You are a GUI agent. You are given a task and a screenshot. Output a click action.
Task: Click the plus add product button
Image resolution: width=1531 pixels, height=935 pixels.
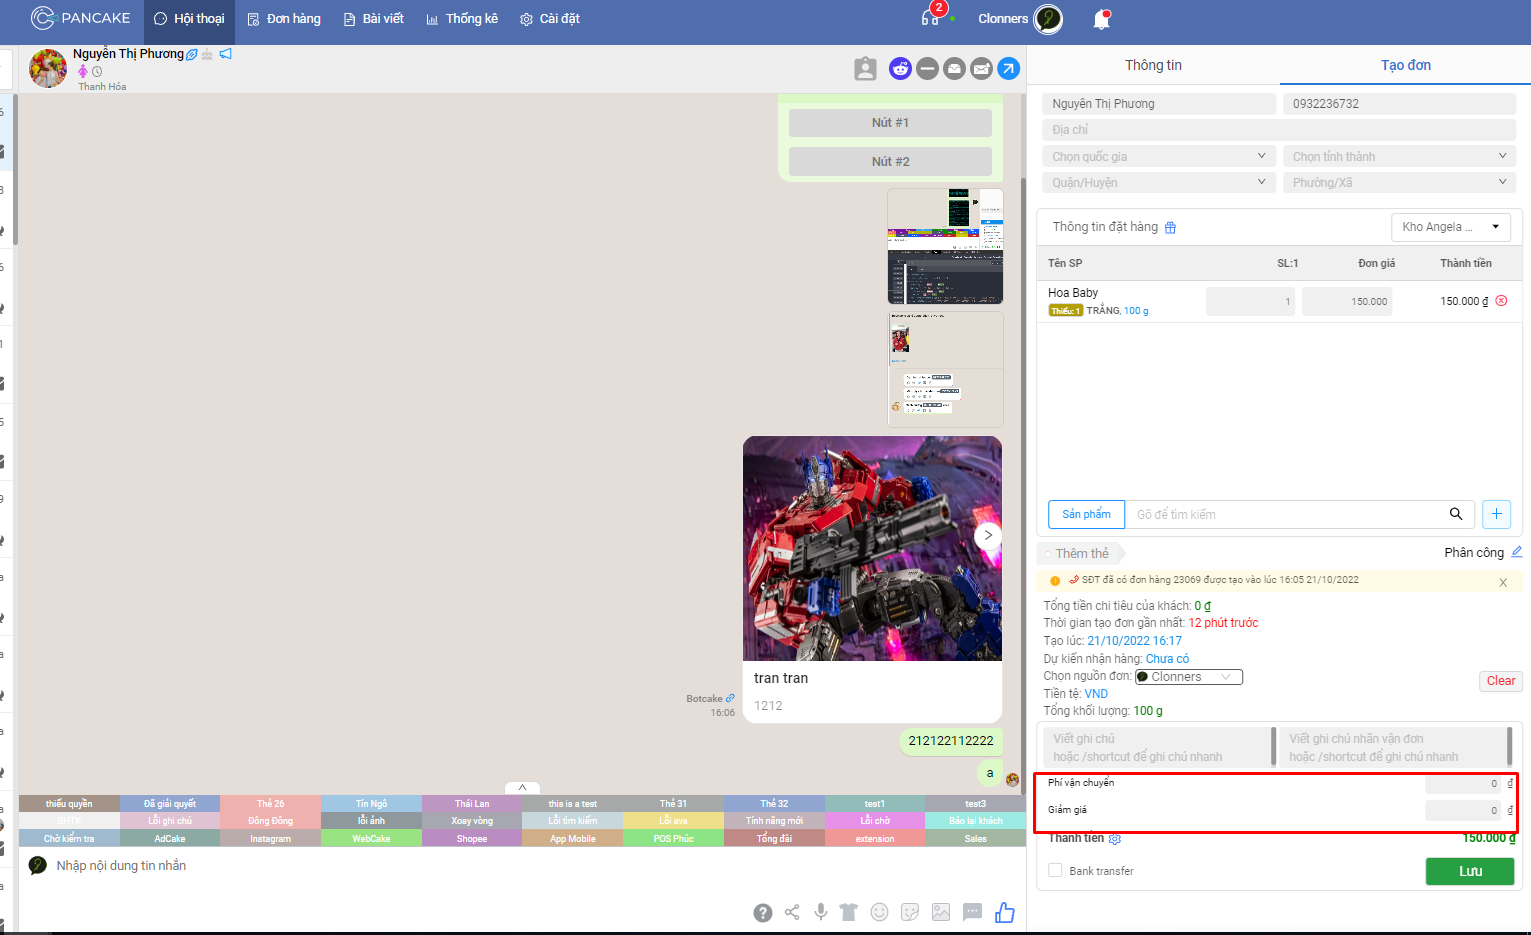(x=1496, y=514)
